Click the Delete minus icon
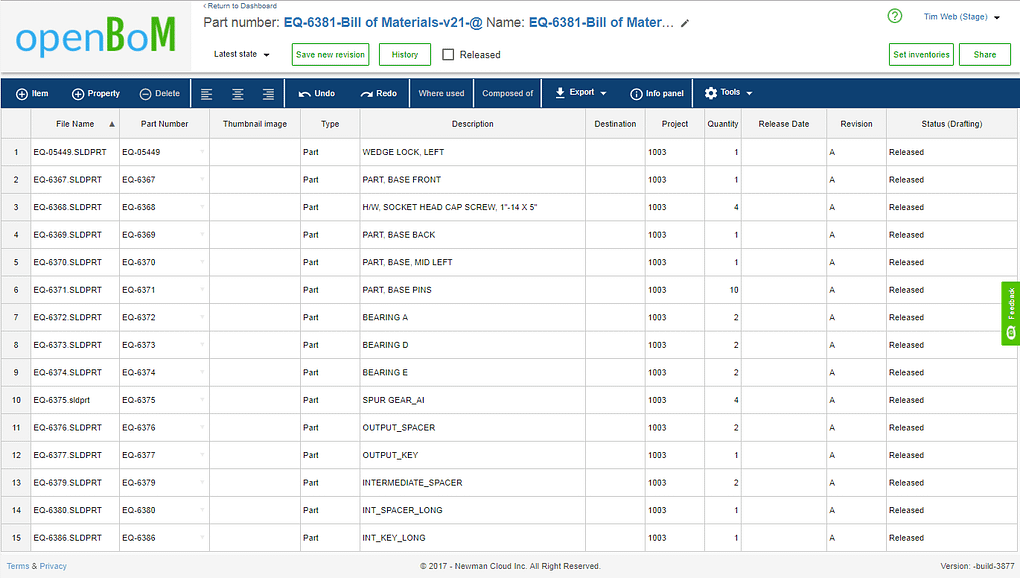The height and width of the screenshot is (578, 1020). (x=146, y=94)
